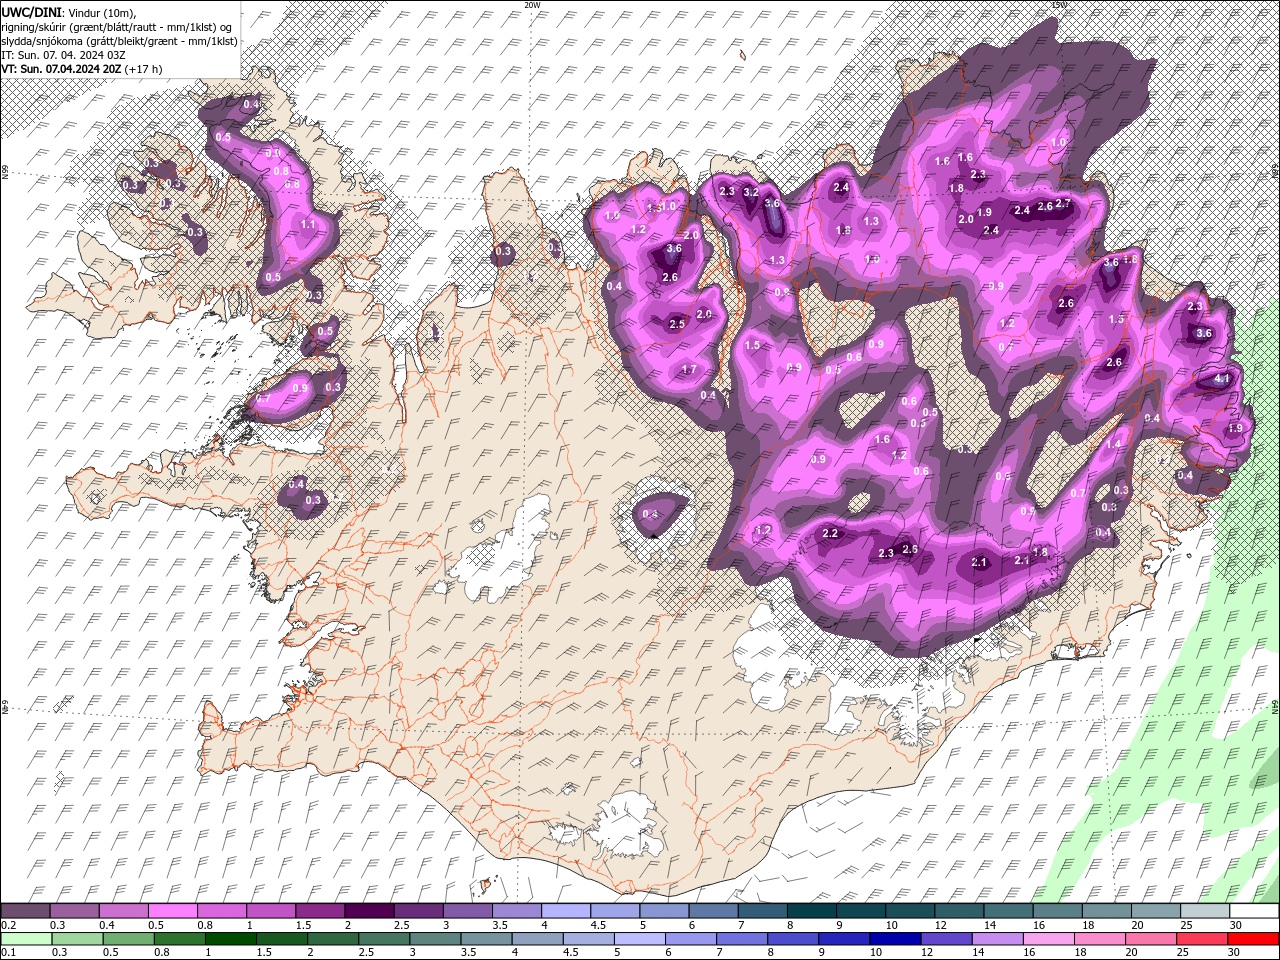The width and height of the screenshot is (1280, 960).
Task: Click the 'rigning/skúrir' legend description line
Action: (118, 27)
